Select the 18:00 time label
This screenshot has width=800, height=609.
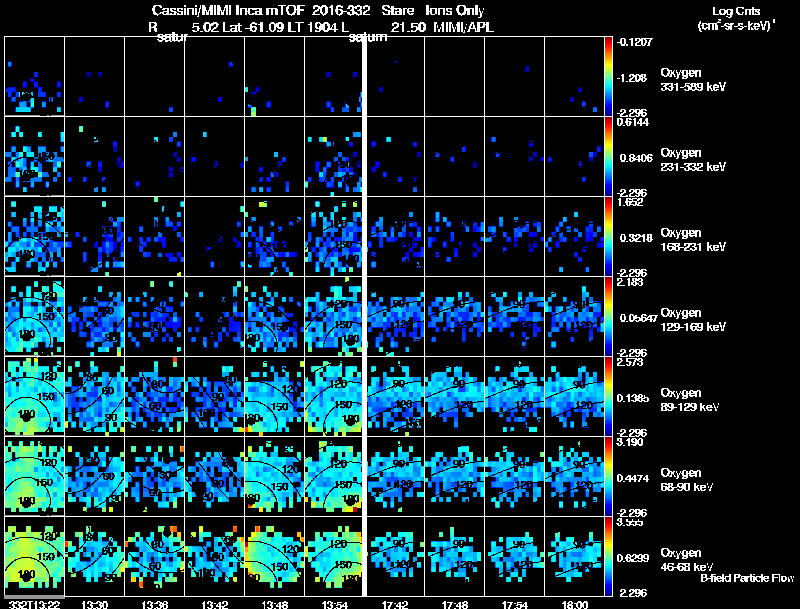[574, 604]
